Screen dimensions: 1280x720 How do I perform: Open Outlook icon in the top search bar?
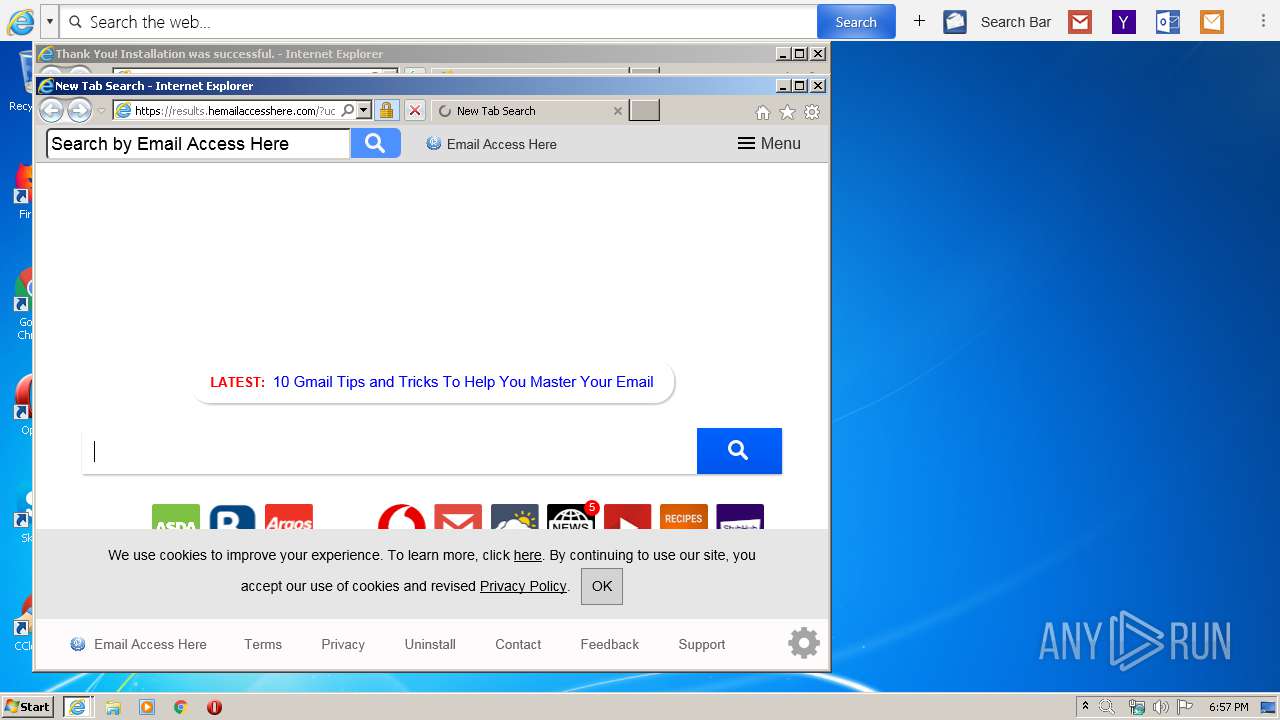pyautogui.click(x=1168, y=21)
